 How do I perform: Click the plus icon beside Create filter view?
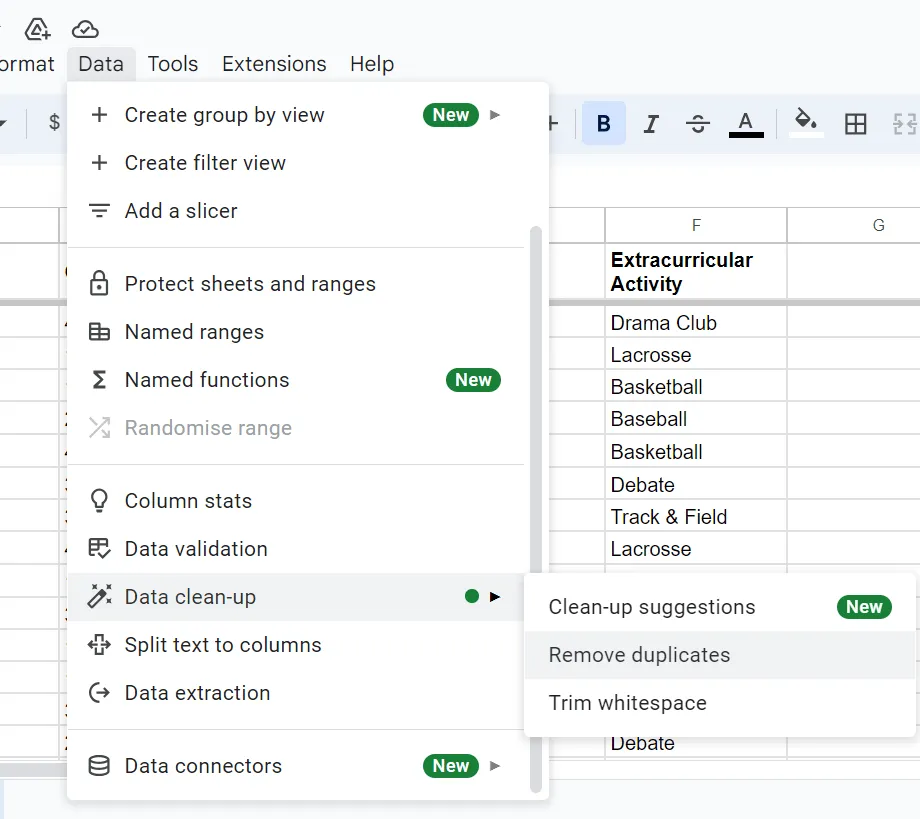pyautogui.click(x=99, y=163)
